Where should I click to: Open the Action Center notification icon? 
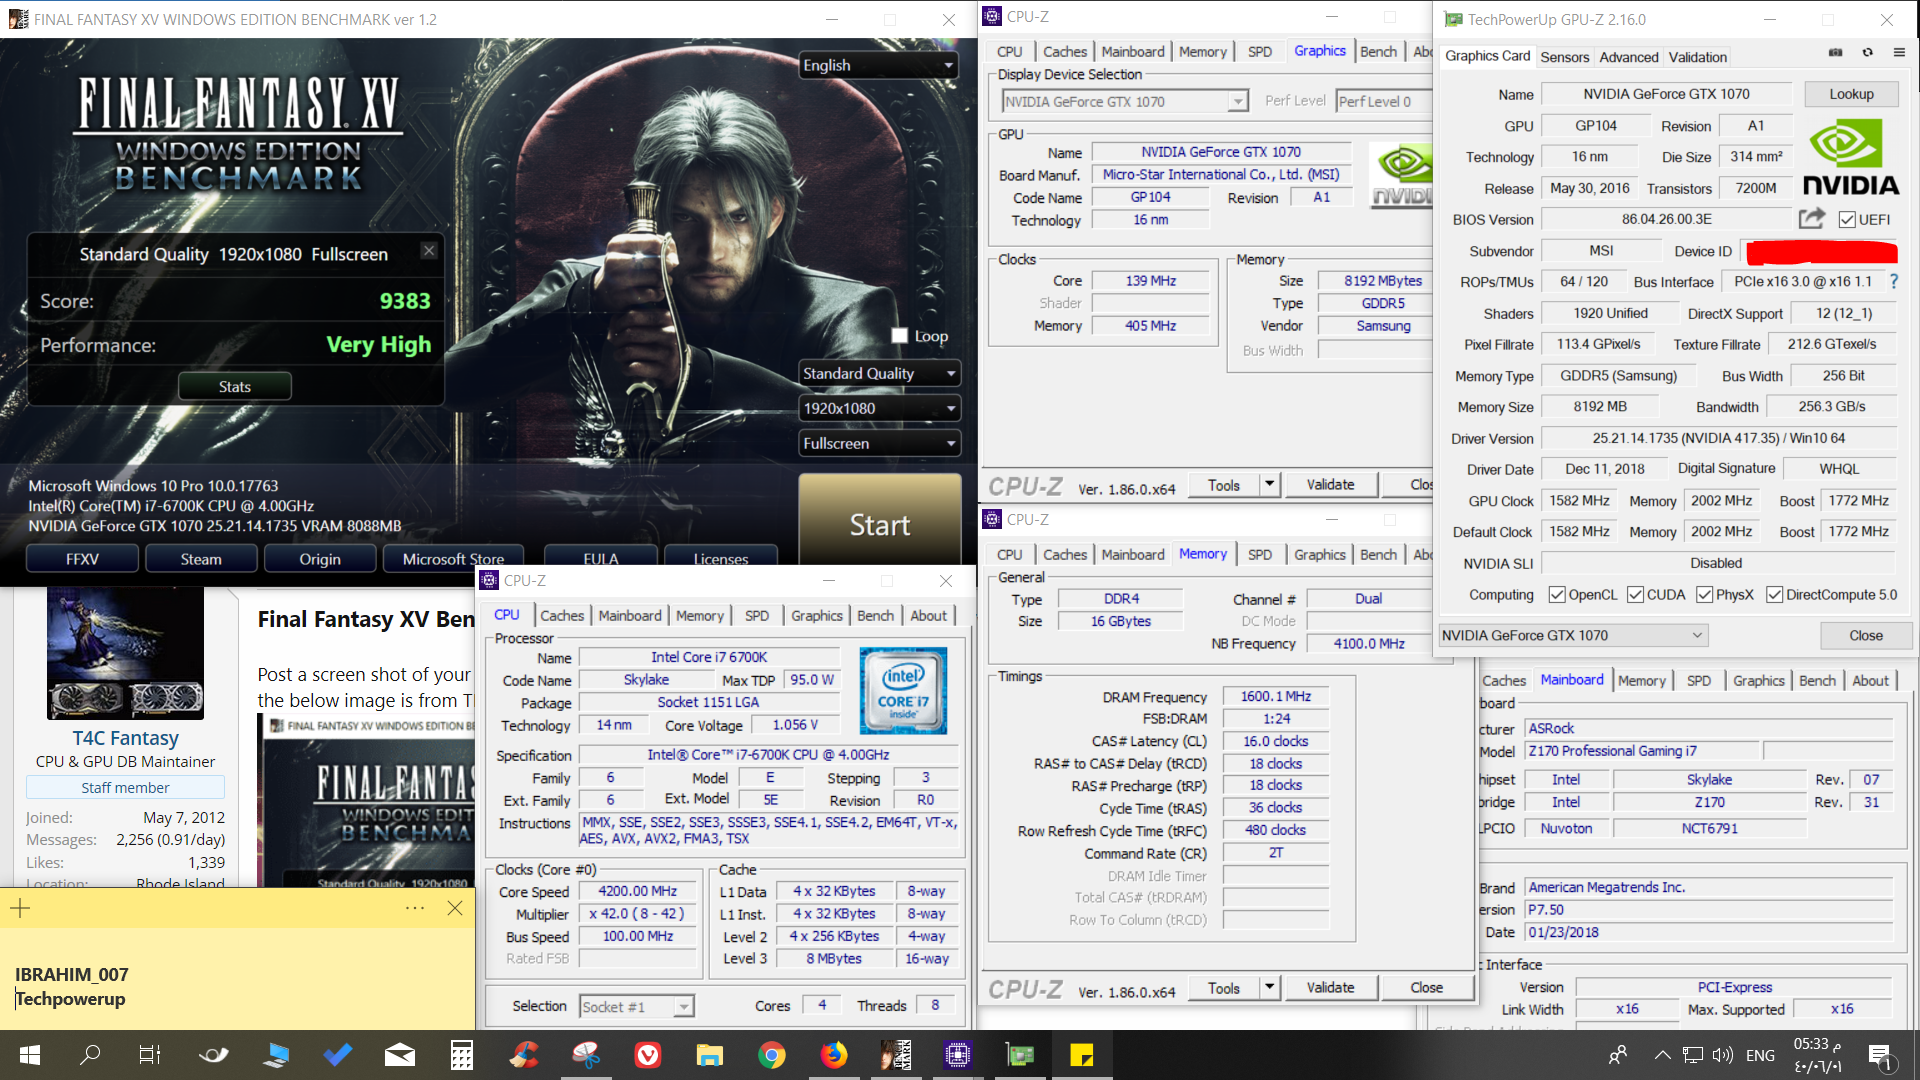tap(1880, 1055)
